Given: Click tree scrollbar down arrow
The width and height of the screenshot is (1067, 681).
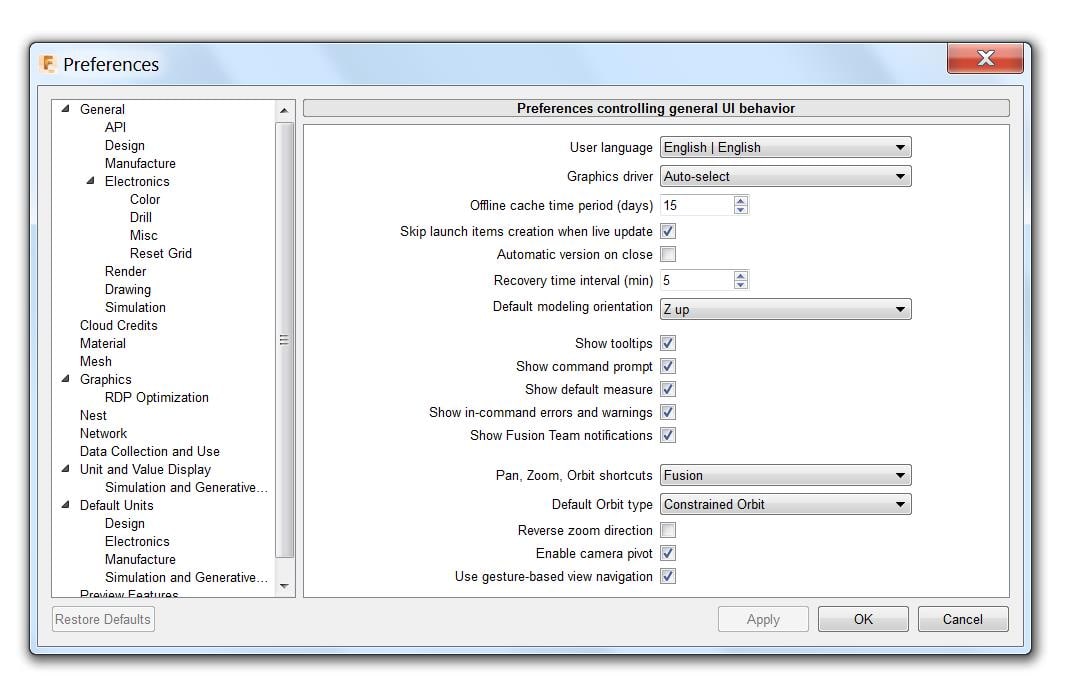Looking at the screenshot, I should (x=284, y=586).
